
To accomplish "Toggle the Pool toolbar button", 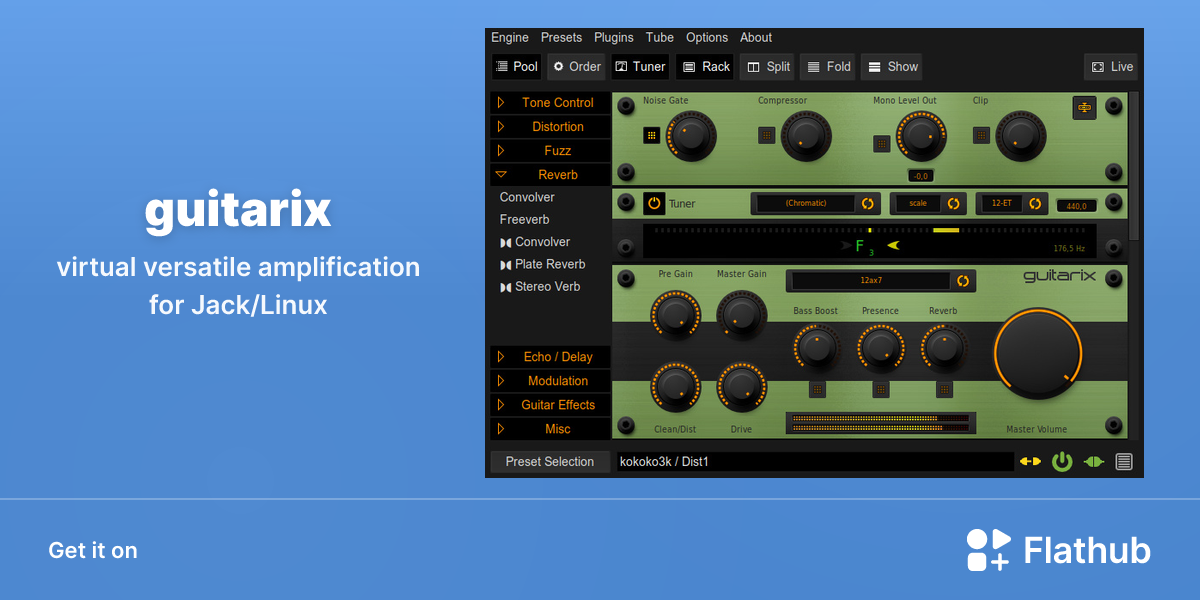I will point(517,67).
